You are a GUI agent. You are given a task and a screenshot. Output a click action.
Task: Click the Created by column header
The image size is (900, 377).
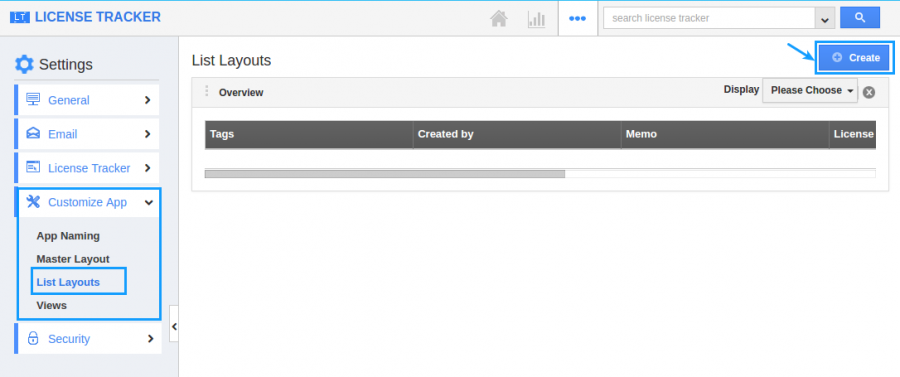click(517, 134)
